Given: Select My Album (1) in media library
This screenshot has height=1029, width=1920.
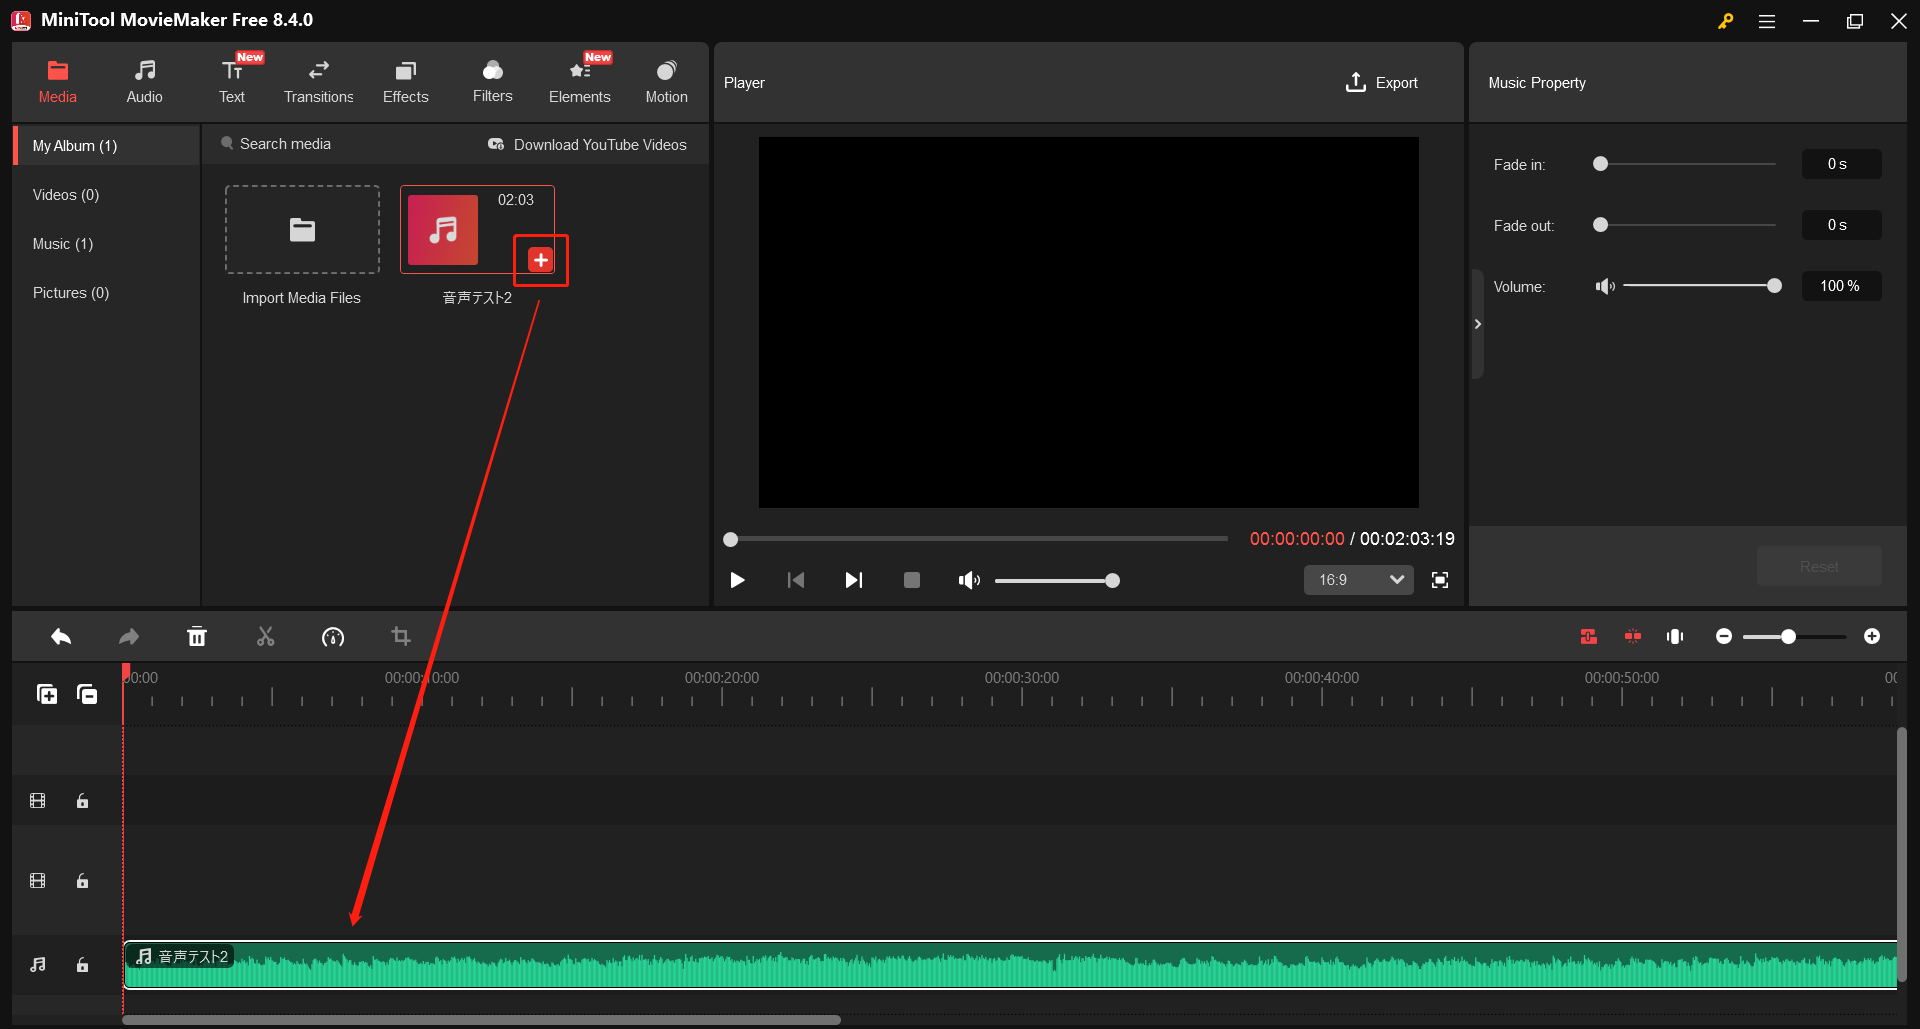Looking at the screenshot, I should pos(73,145).
